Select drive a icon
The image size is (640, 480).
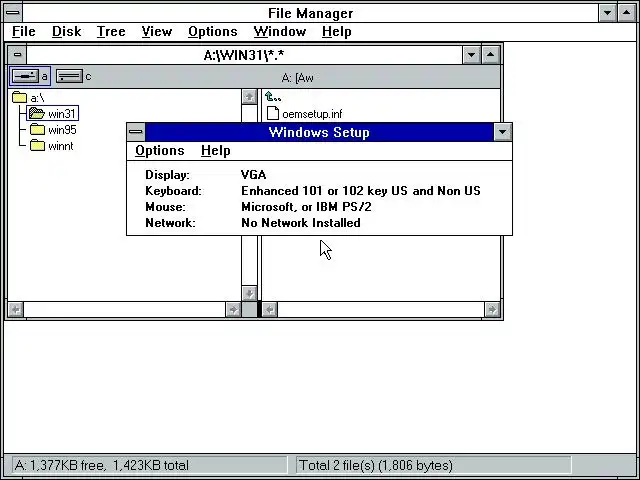tap(26, 76)
